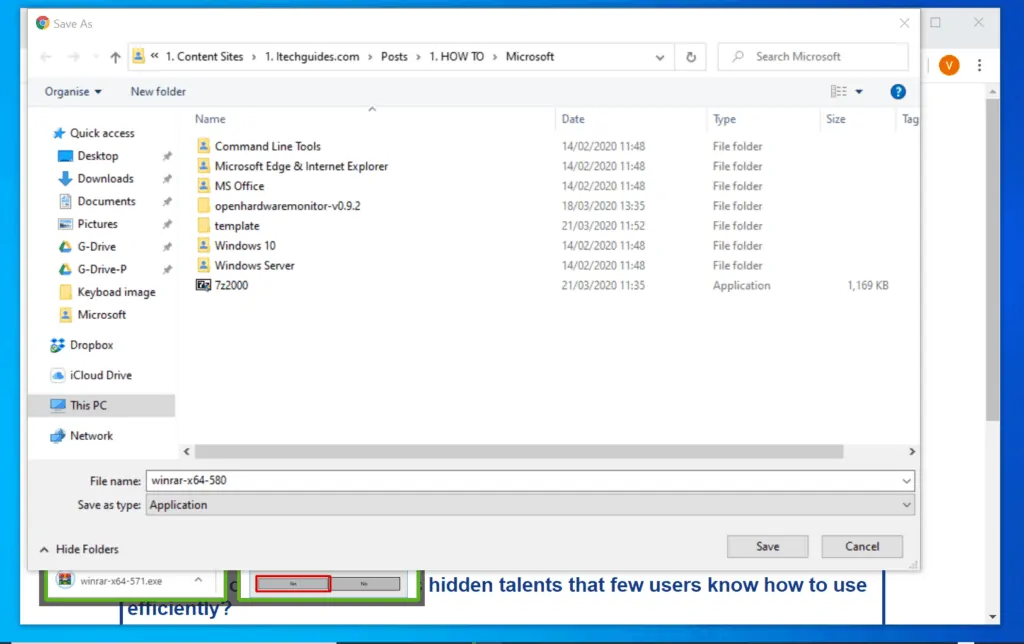Image resolution: width=1024 pixels, height=644 pixels.
Task: Click the Change your view icon
Action: [838, 91]
